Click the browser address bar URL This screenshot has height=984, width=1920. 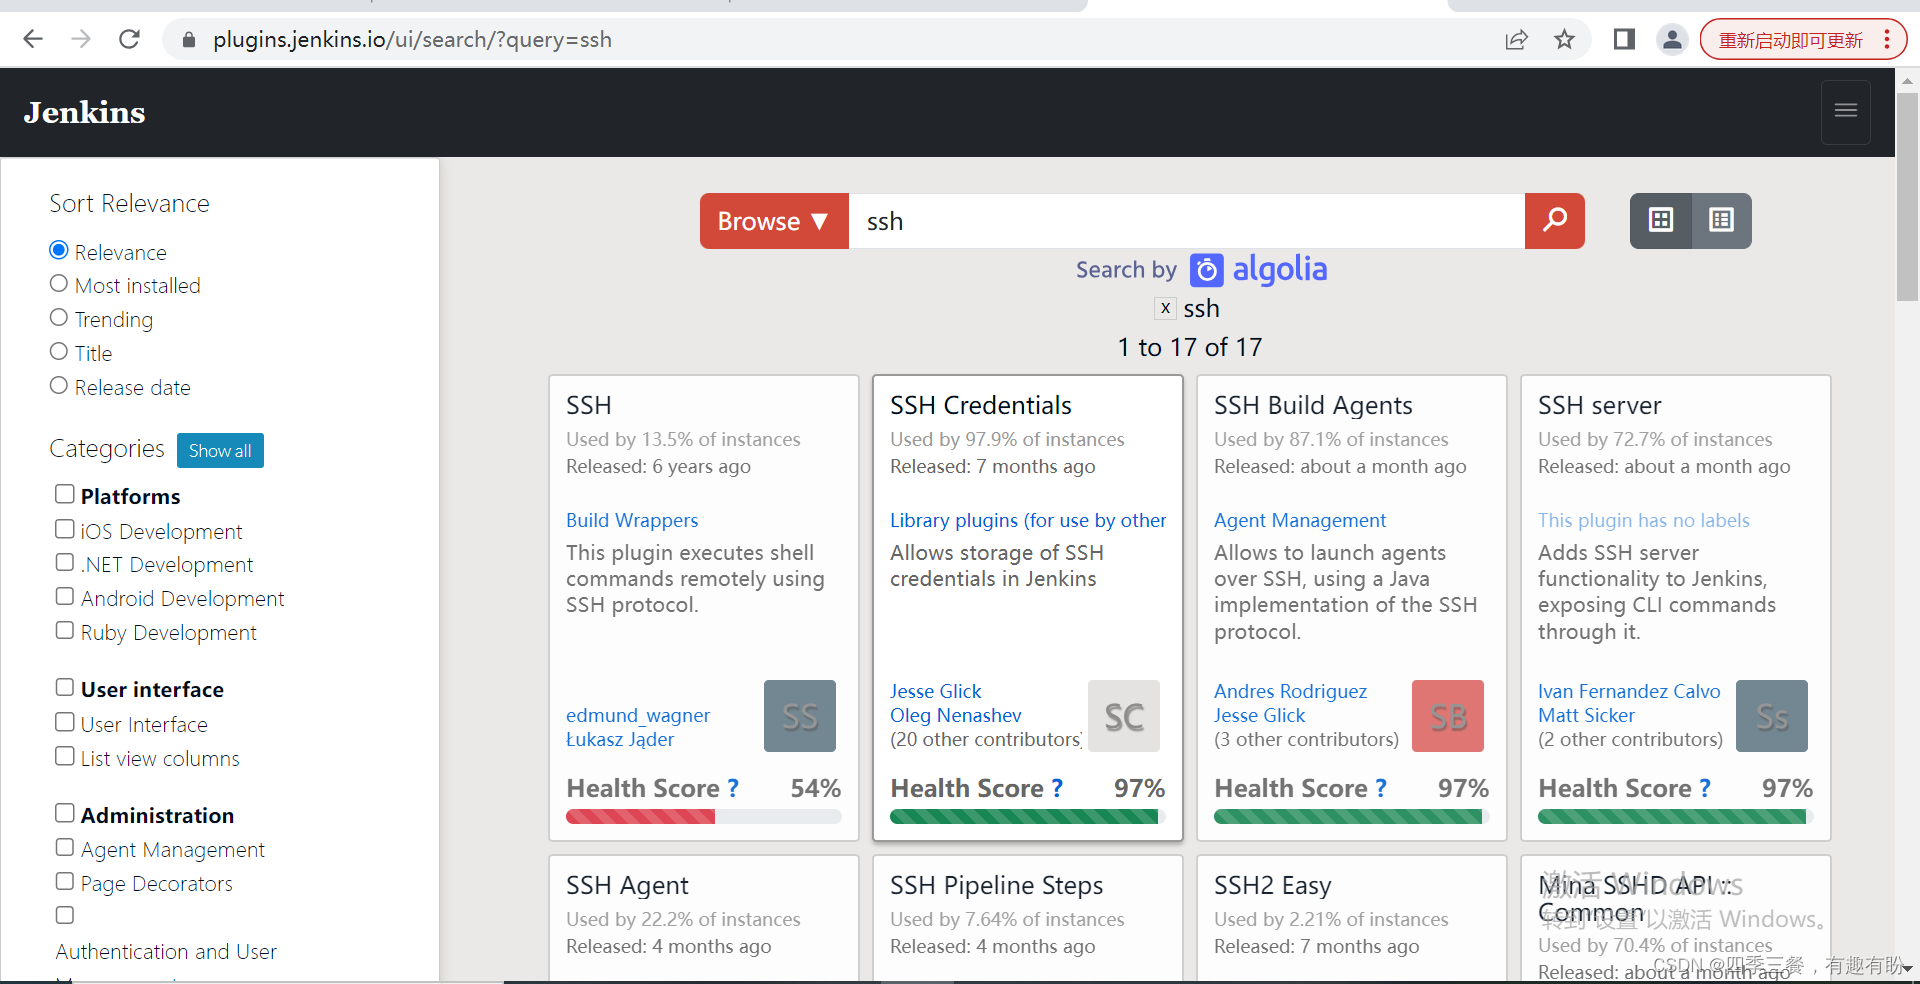coord(412,40)
